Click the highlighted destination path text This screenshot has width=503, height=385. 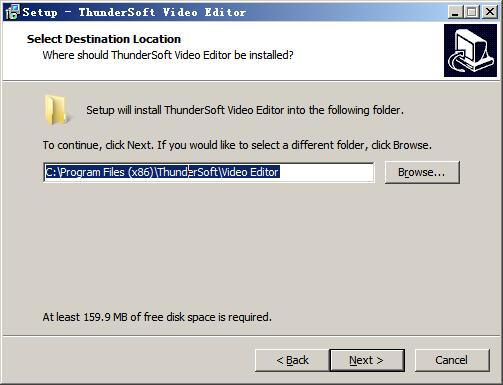tap(162, 172)
